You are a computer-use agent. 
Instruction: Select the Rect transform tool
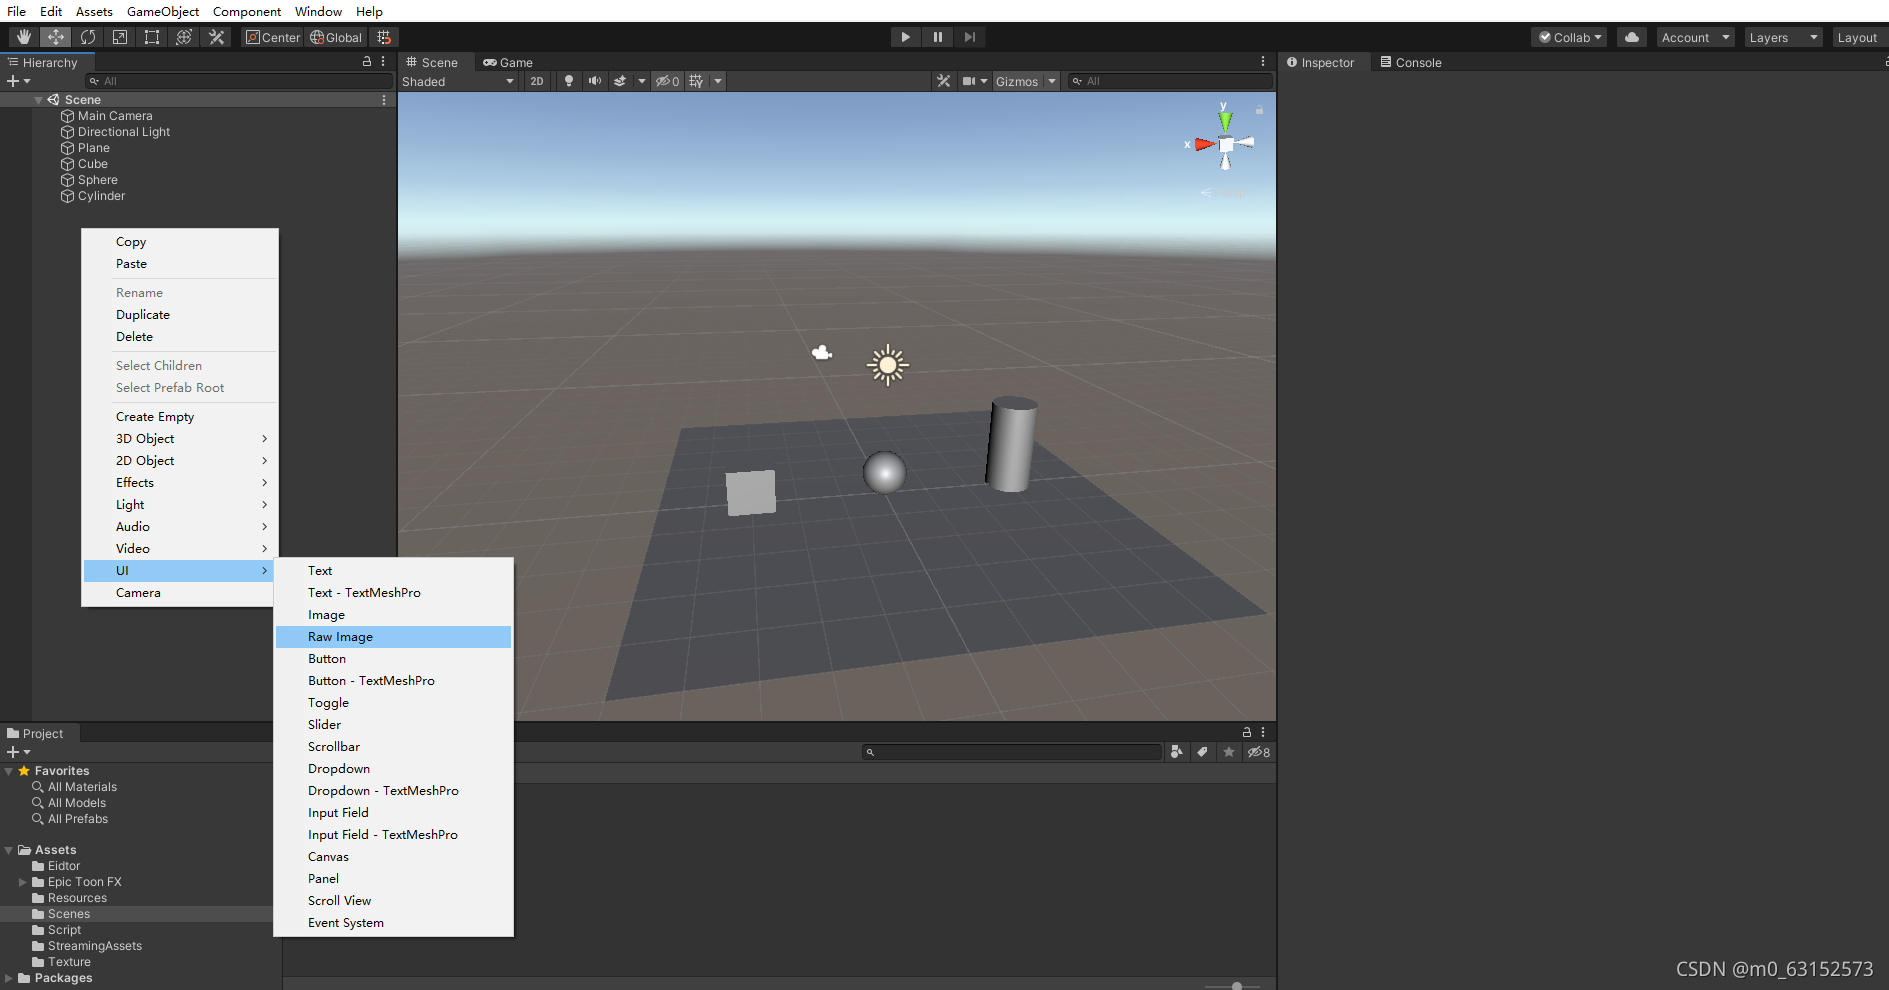click(x=151, y=37)
